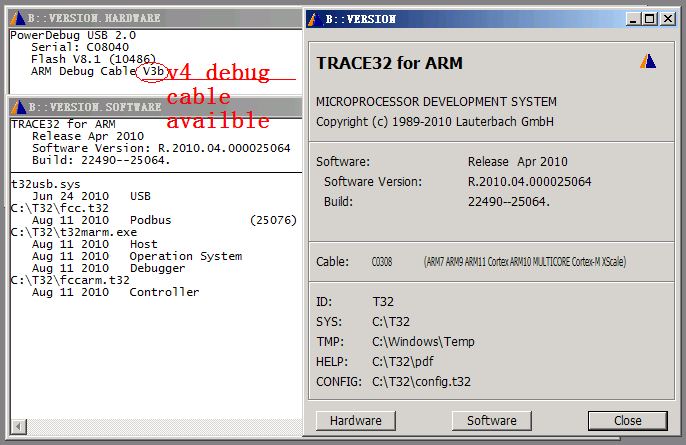Click 't32usb.sys' file entry
This screenshot has width=686, height=445.
(x=46, y=184)
